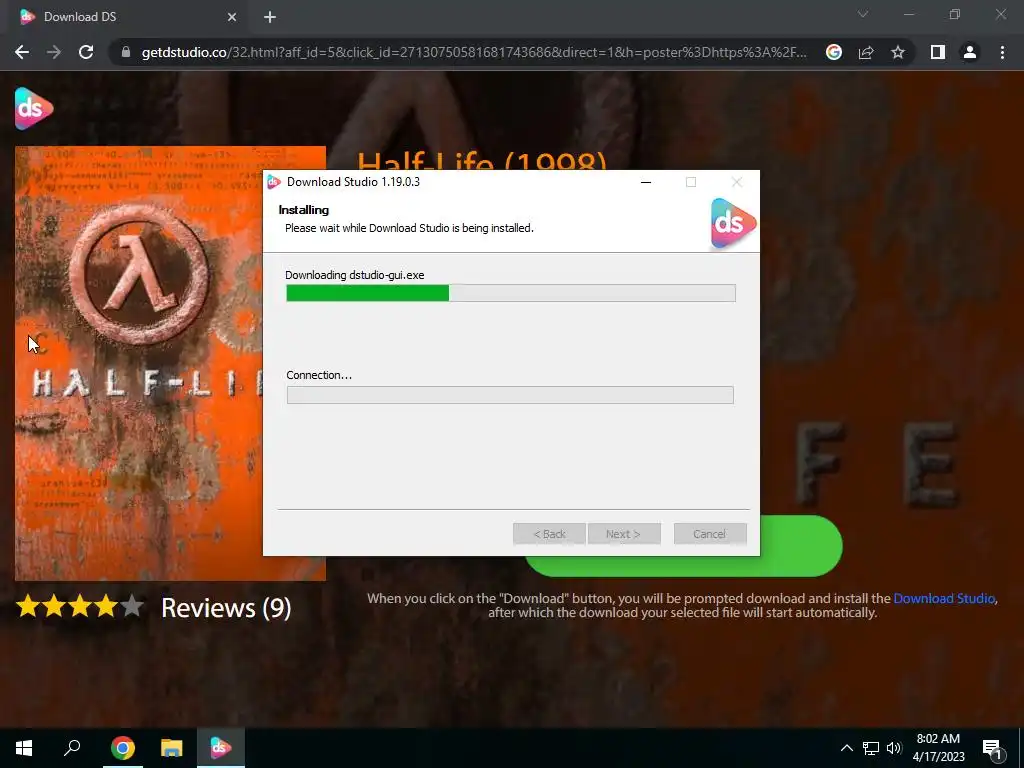
Task: Reload the page with the refresh icon
Action: [x=86, y=52]
